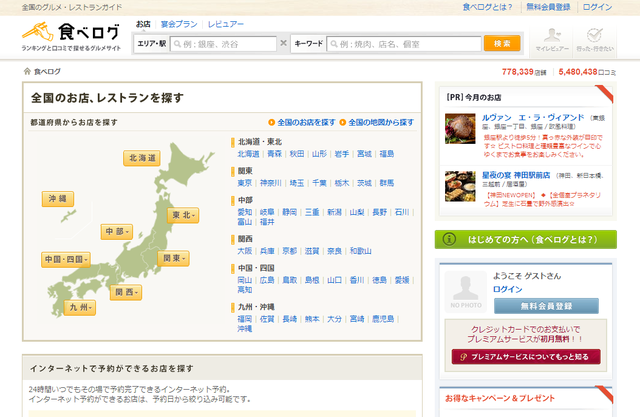
Task: Click the orange 検索 button
Action: (x=502, y=43)
